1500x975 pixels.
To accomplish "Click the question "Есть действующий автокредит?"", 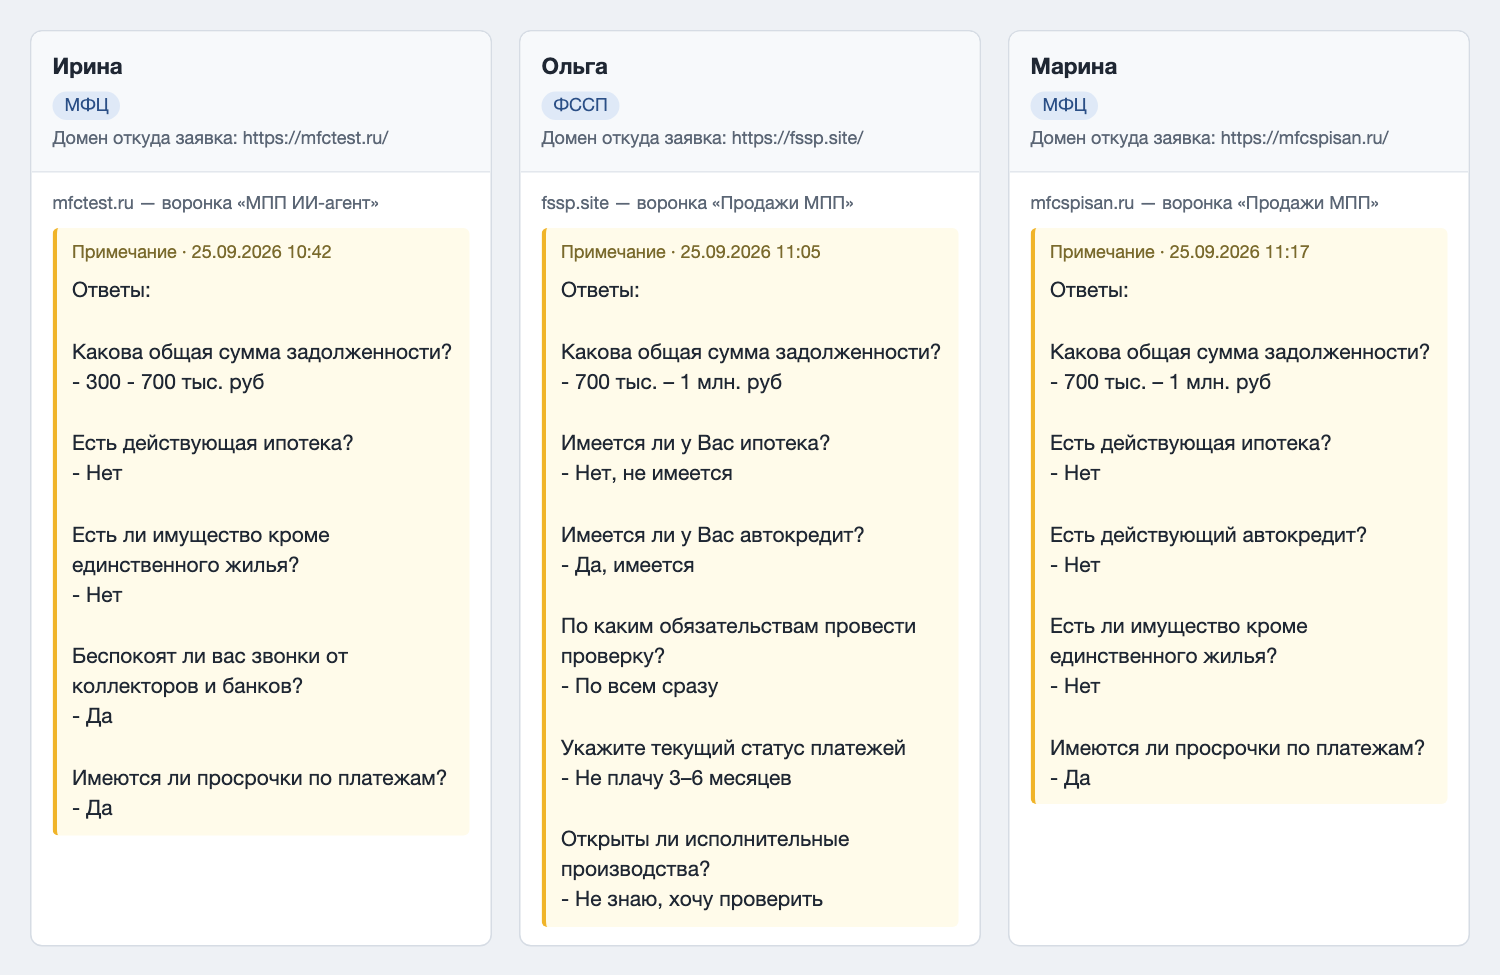I will [x=1208, y=535].
